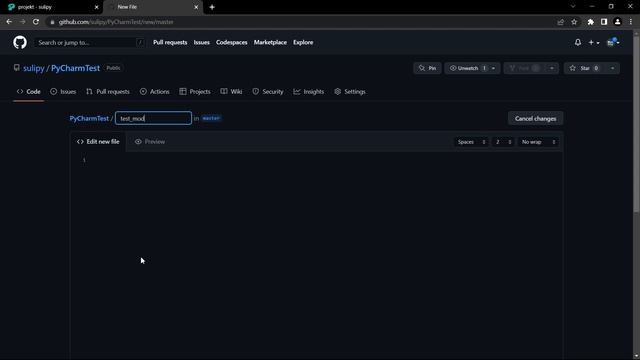Open the user avatar menu
The width and height of the screenshot is (640, 360).
pos(613,42)
